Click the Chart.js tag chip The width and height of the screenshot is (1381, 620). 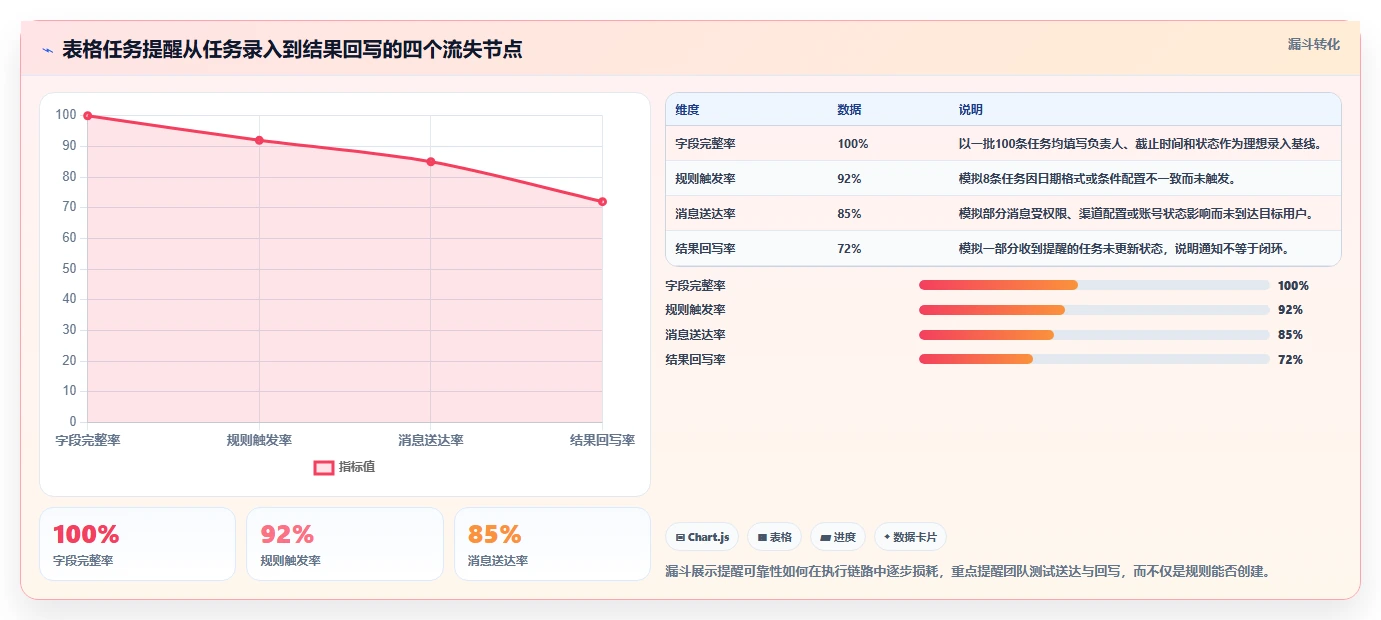click(x=702, y=537)
